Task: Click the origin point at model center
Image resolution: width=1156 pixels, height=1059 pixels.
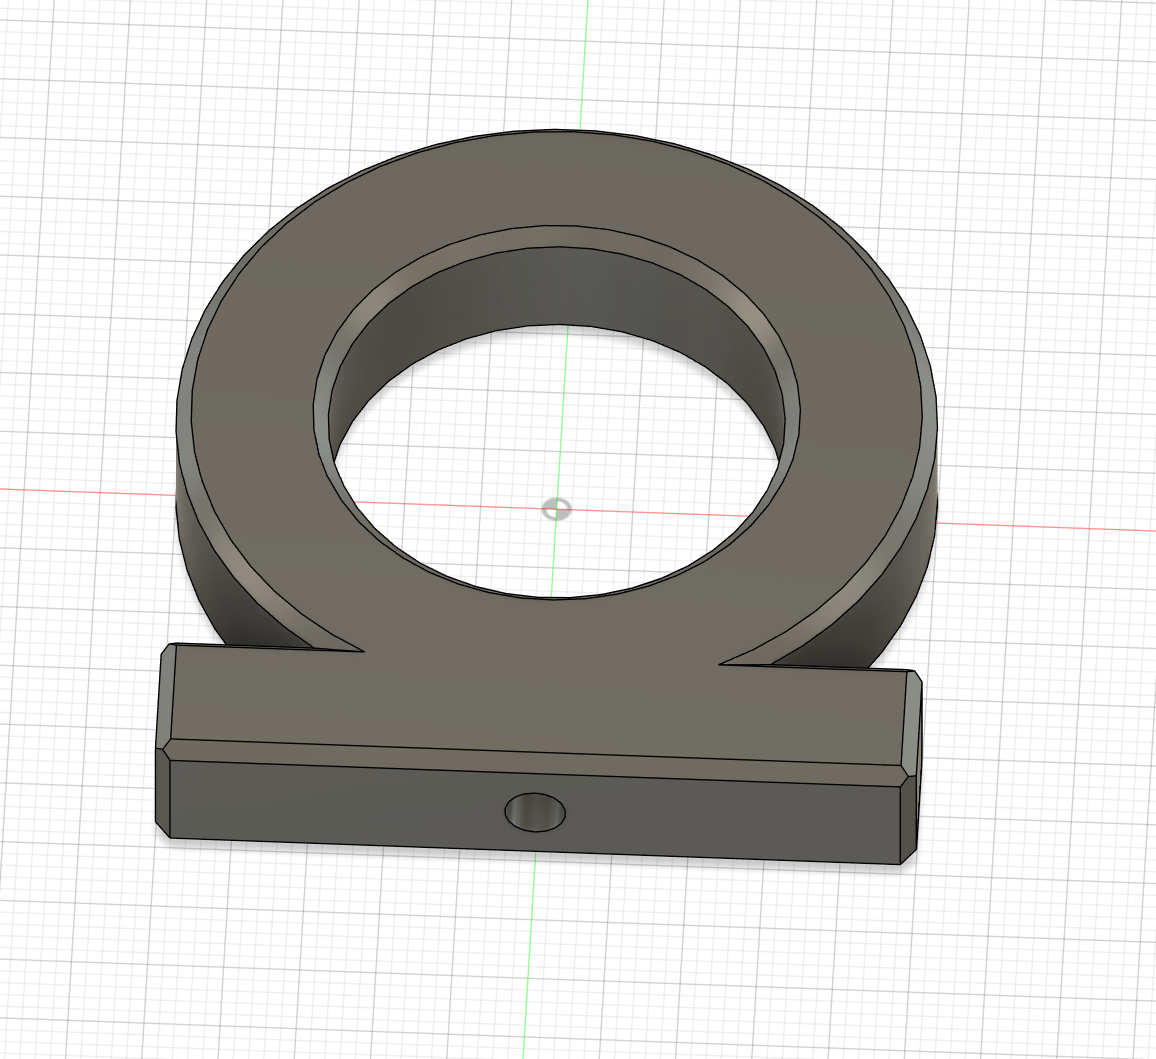Action: 557,510
